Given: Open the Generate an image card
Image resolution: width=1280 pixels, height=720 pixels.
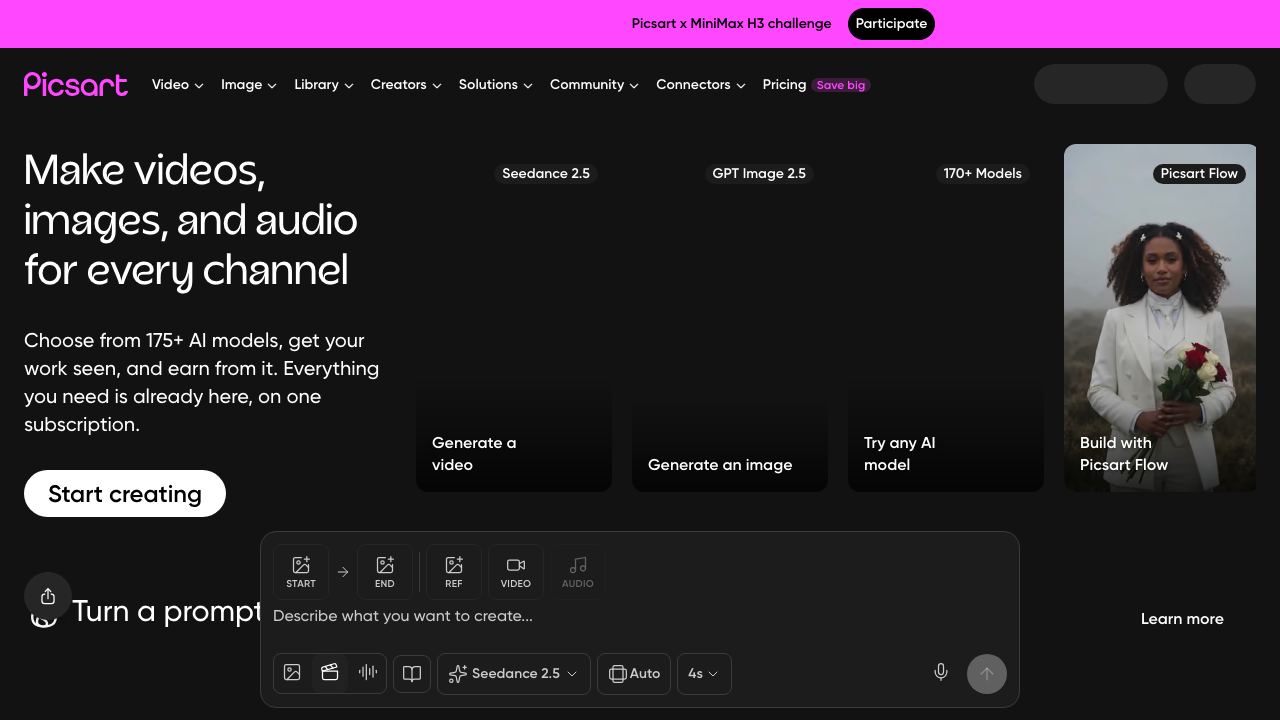Looking at the screenshot, I should click(730, 318).
